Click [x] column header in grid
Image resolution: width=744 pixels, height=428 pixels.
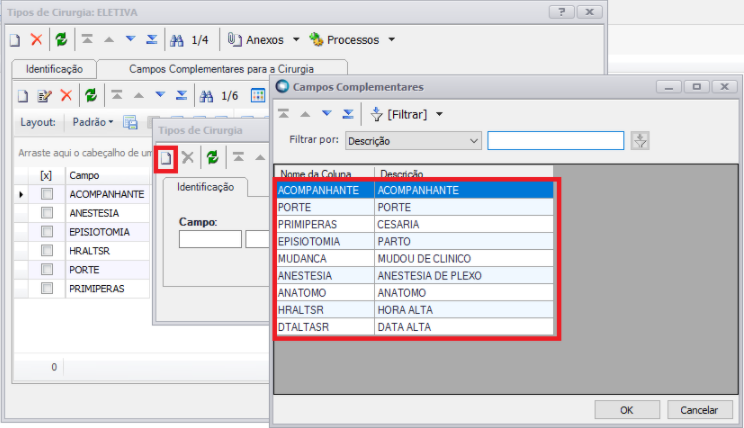(46, 176)
